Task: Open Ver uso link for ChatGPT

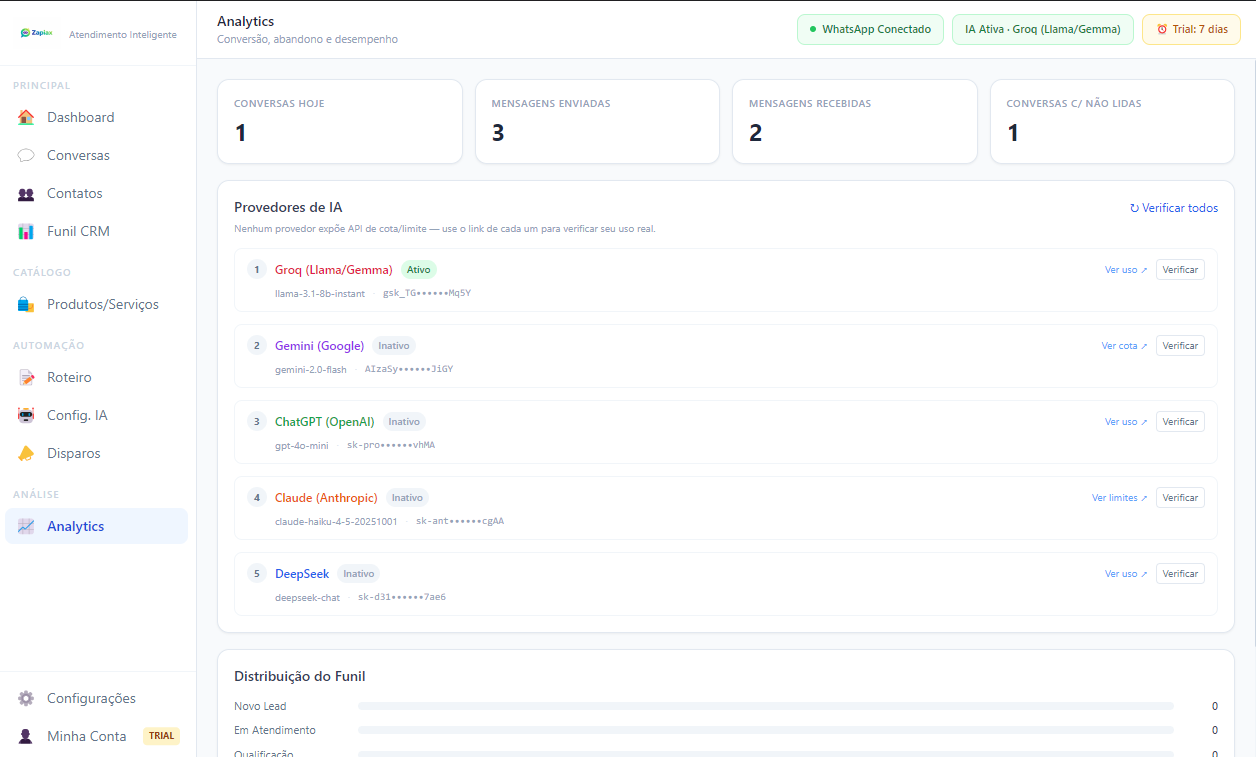Action: coord(1126,422)
